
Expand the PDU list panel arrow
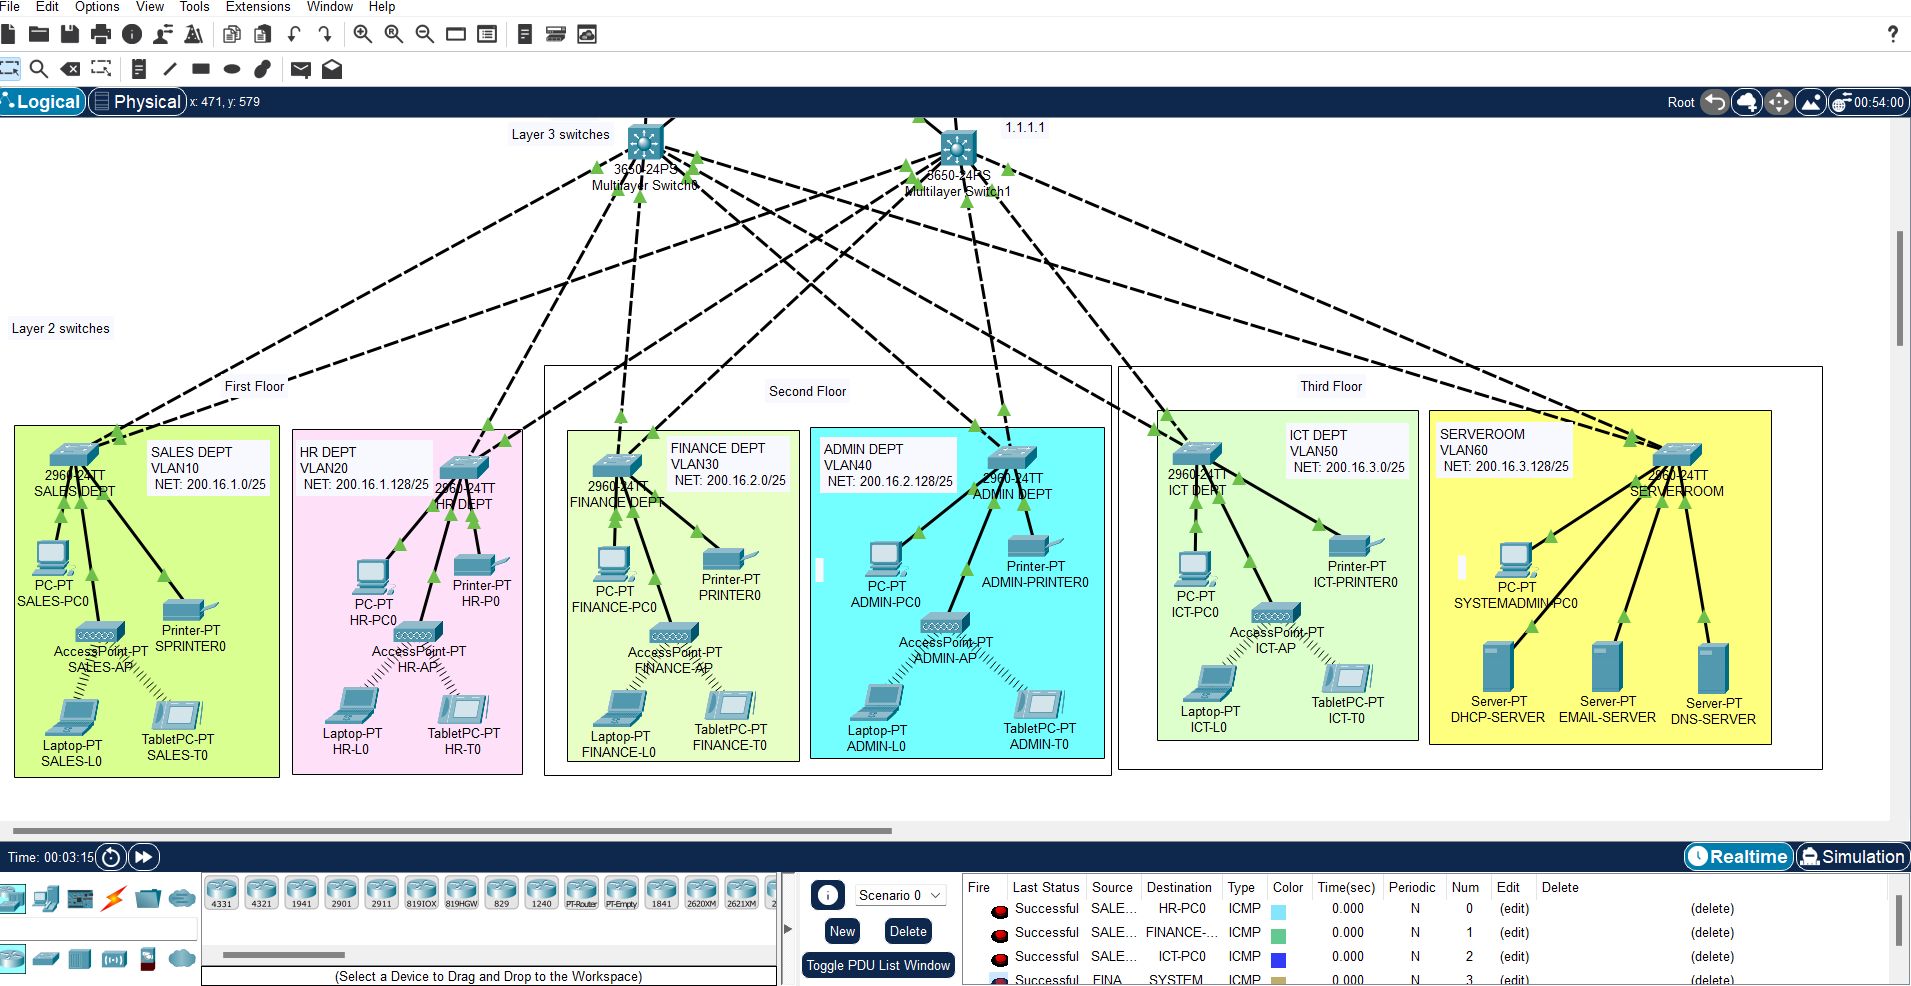point(788,929)
